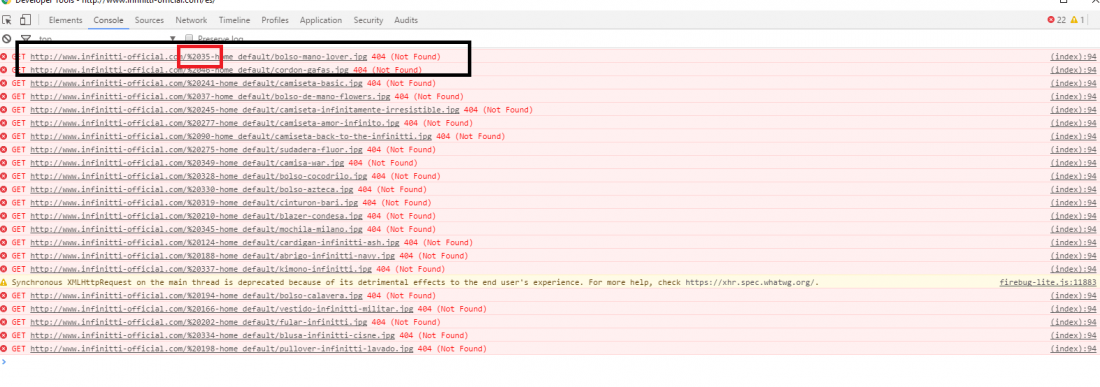Click the error icon on kimono-infinitti.jpg row
The image size is (1100, 387).
[x=4, y=269]
